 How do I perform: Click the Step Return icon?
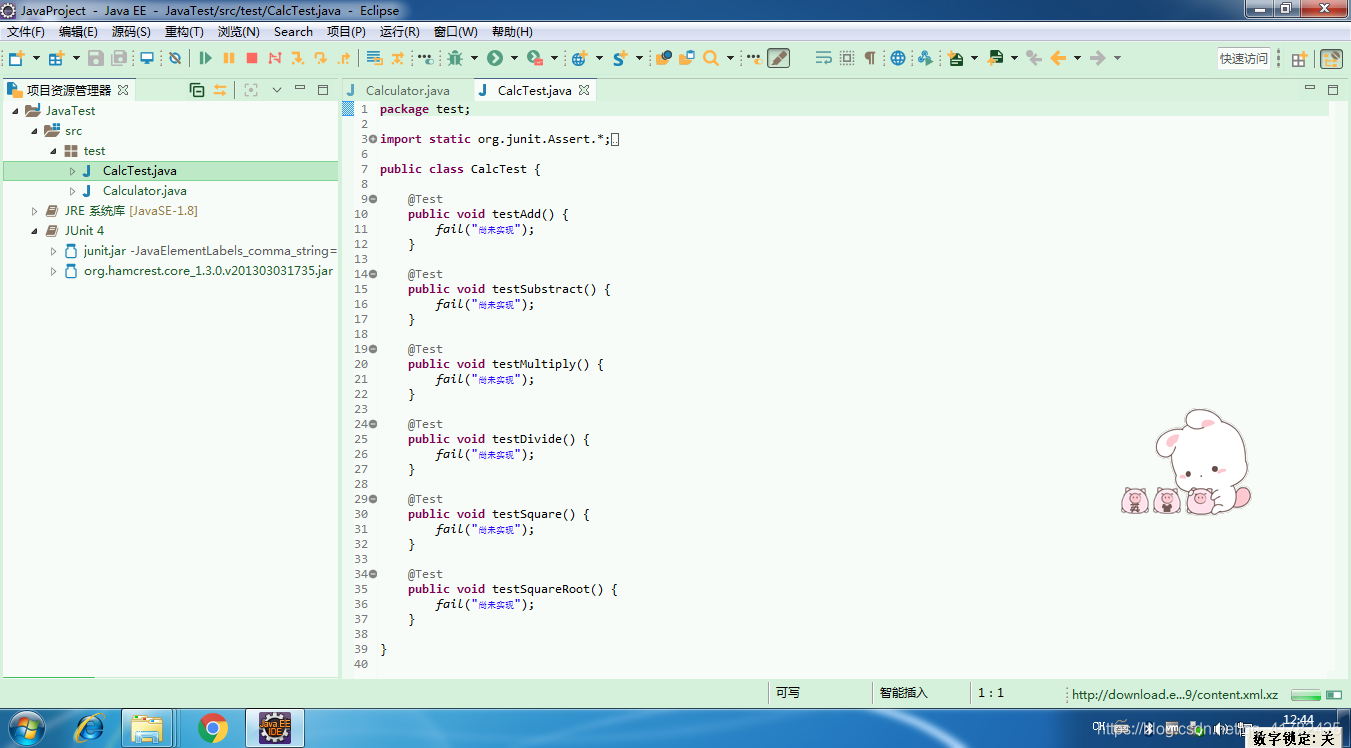point(344,58)
